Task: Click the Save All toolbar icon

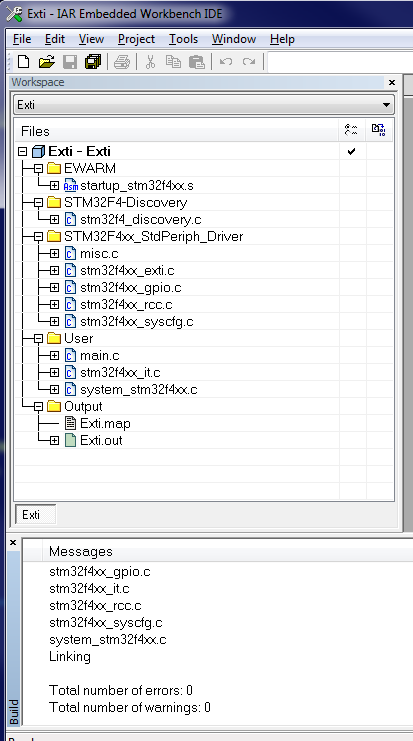Action: pos(93,61)
